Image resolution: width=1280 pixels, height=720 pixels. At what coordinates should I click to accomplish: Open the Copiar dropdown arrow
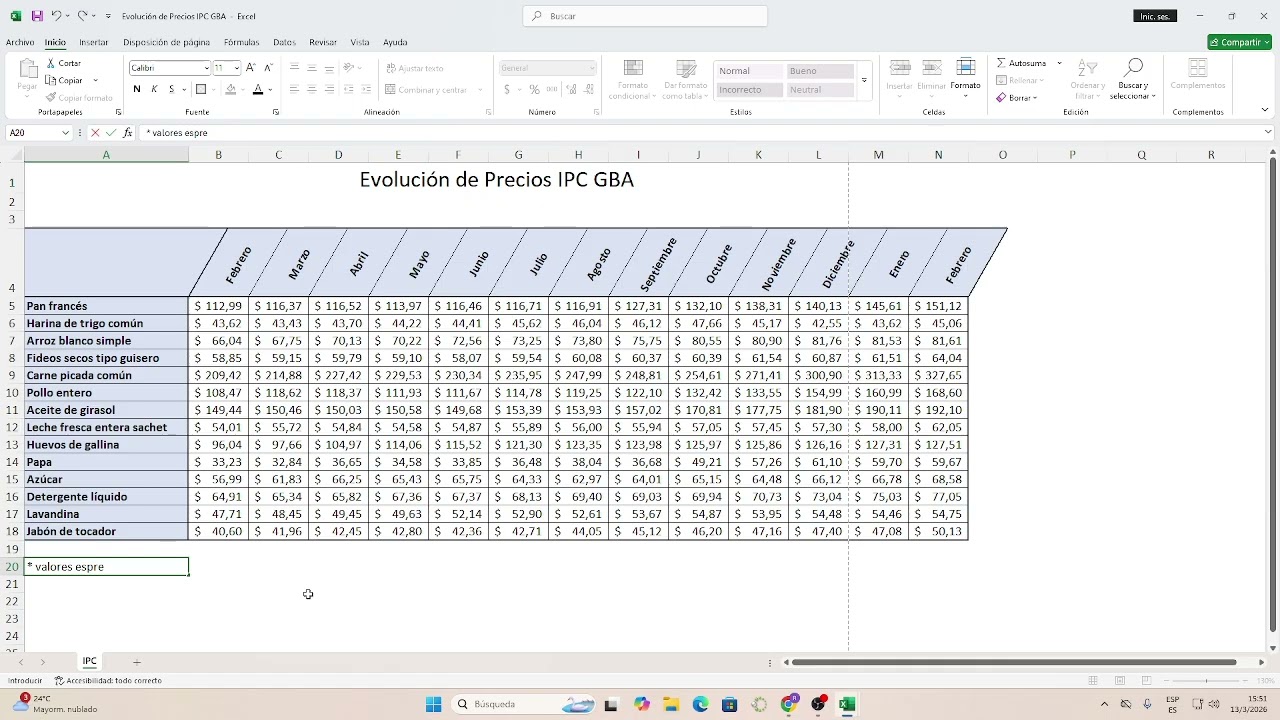pos(95,80)
